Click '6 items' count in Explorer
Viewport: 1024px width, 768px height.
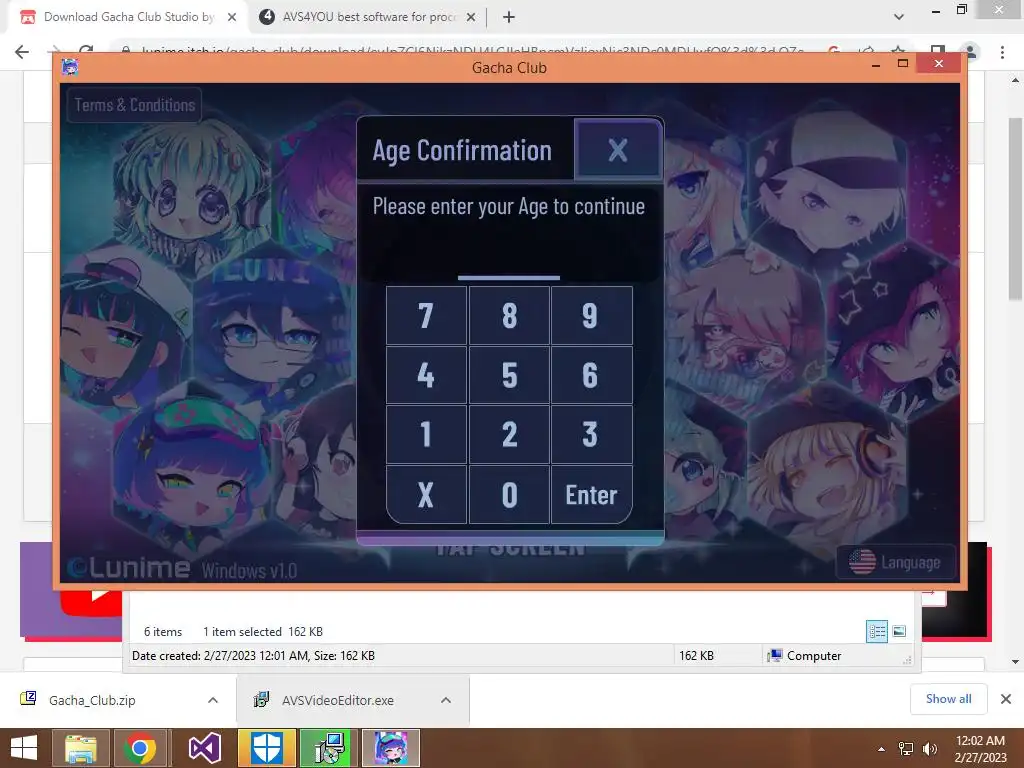click(x=163, y=632)
